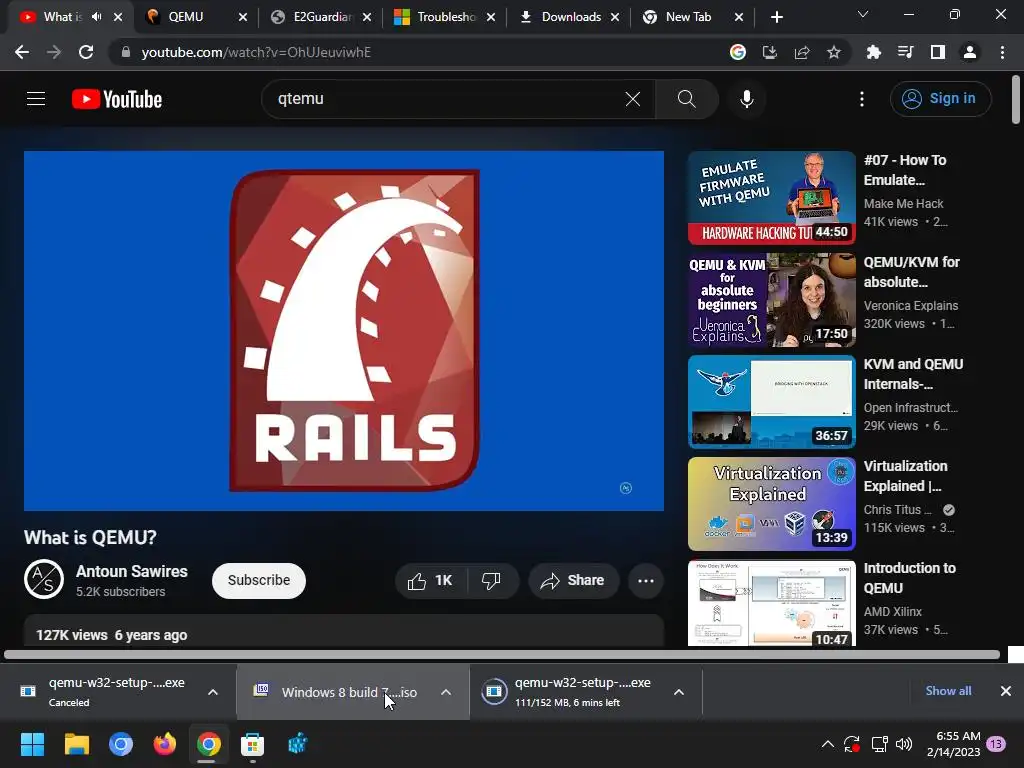Click the horizontal page scrollbar

click(502, 654)
